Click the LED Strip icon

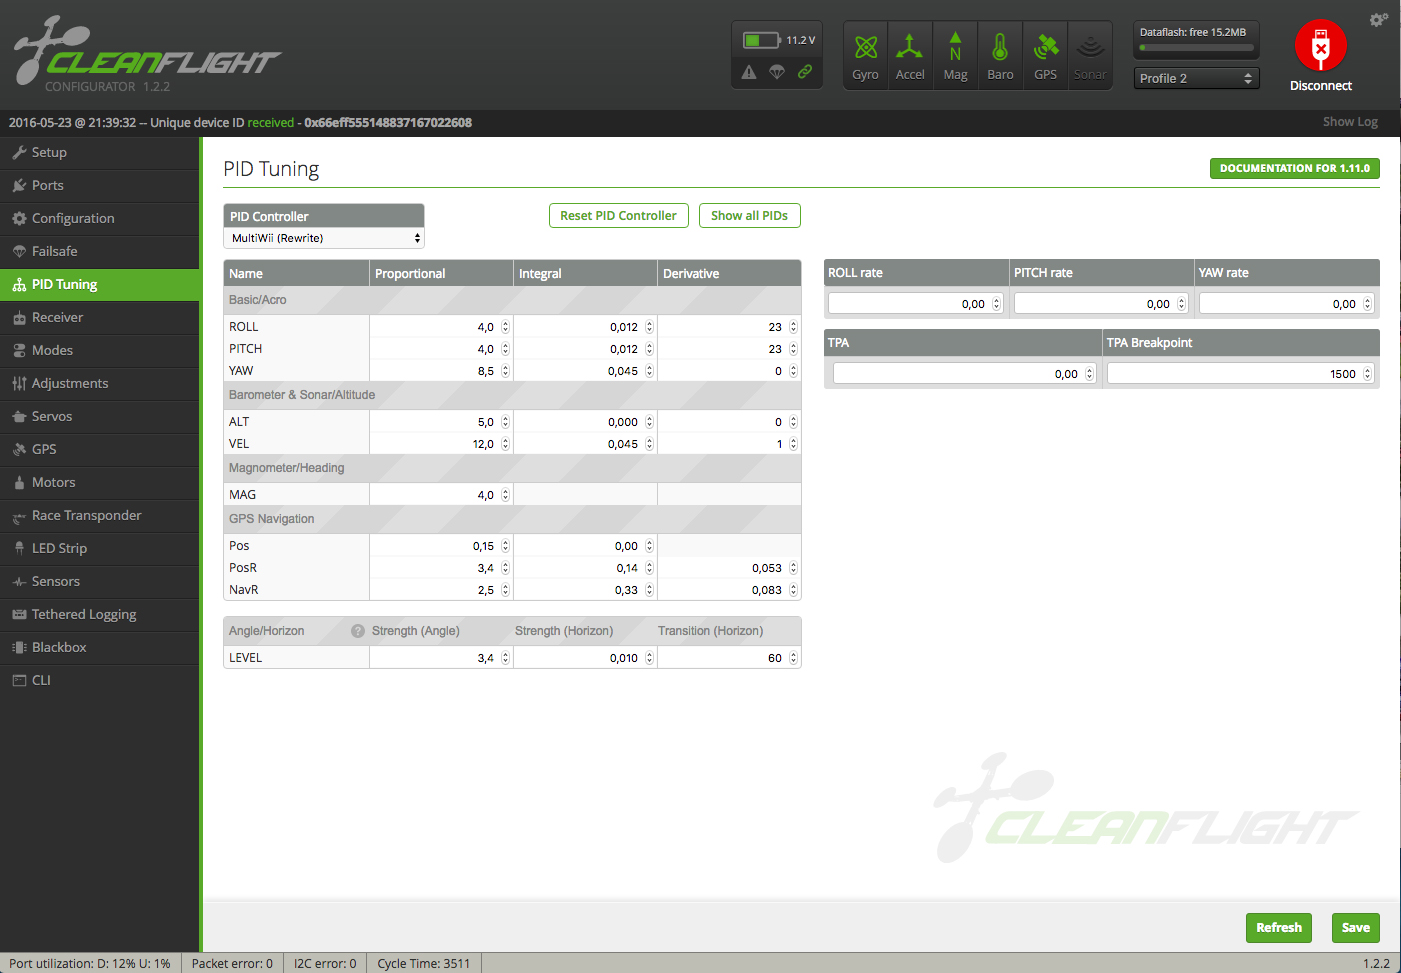pos(19,548)
